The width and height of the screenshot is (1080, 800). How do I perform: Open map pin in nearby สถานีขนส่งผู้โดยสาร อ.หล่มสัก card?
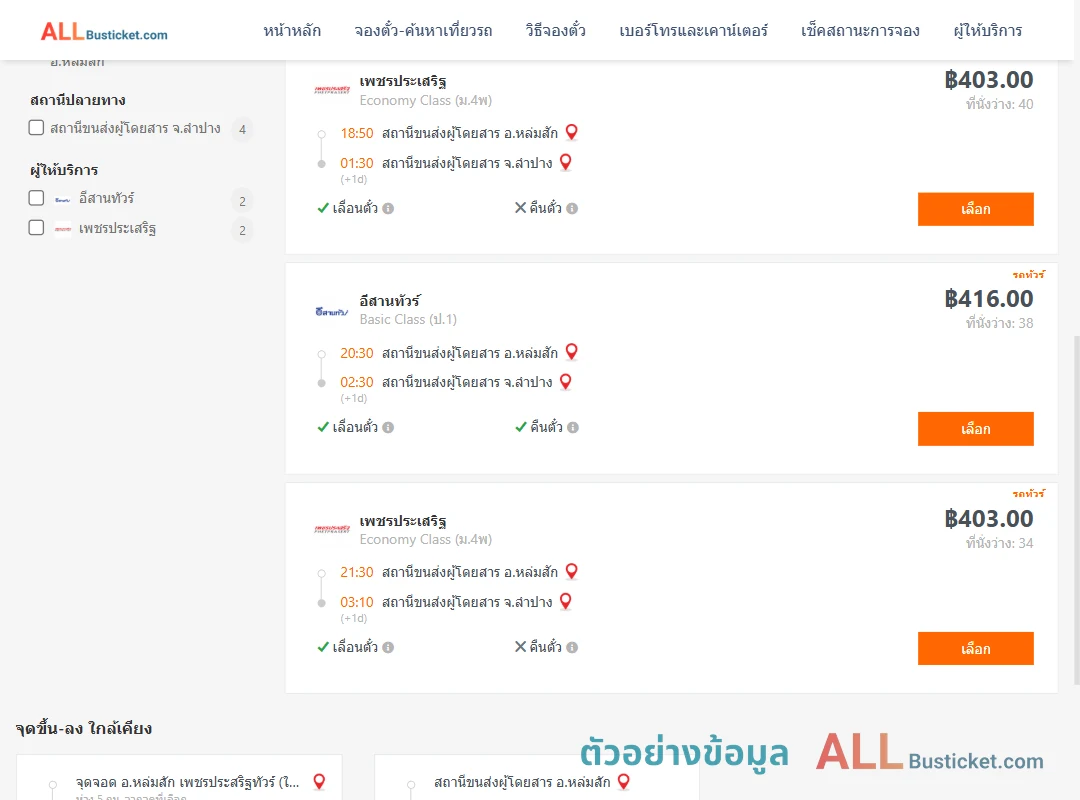(x=623, y=781)
